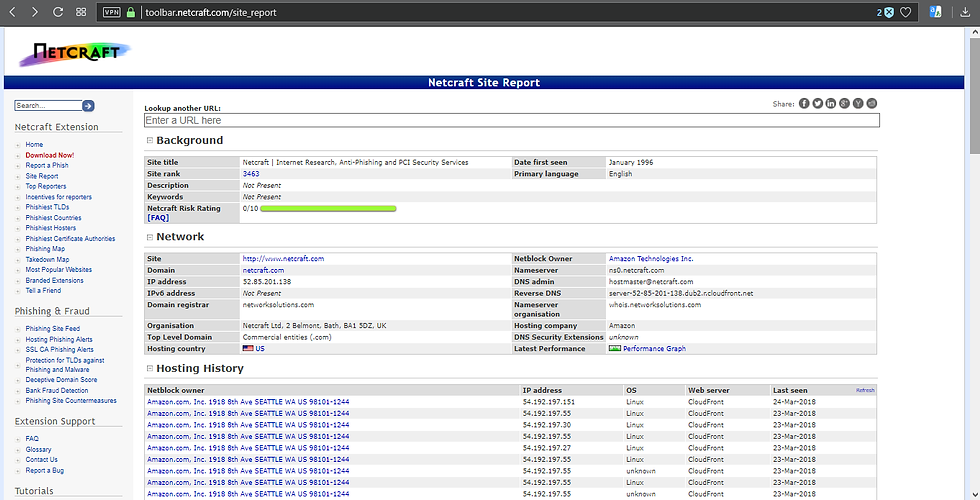Click the Performance Graph chart icon
The height and width of the screenshot is (500, 980).
614,349
